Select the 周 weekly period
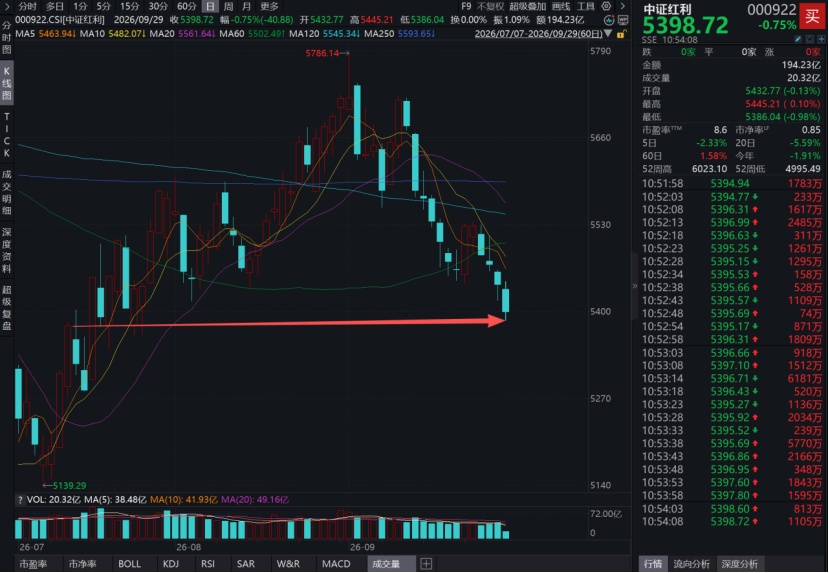This screenshot has width=829, height=573. pyautogui.click(x=228, y=6)
